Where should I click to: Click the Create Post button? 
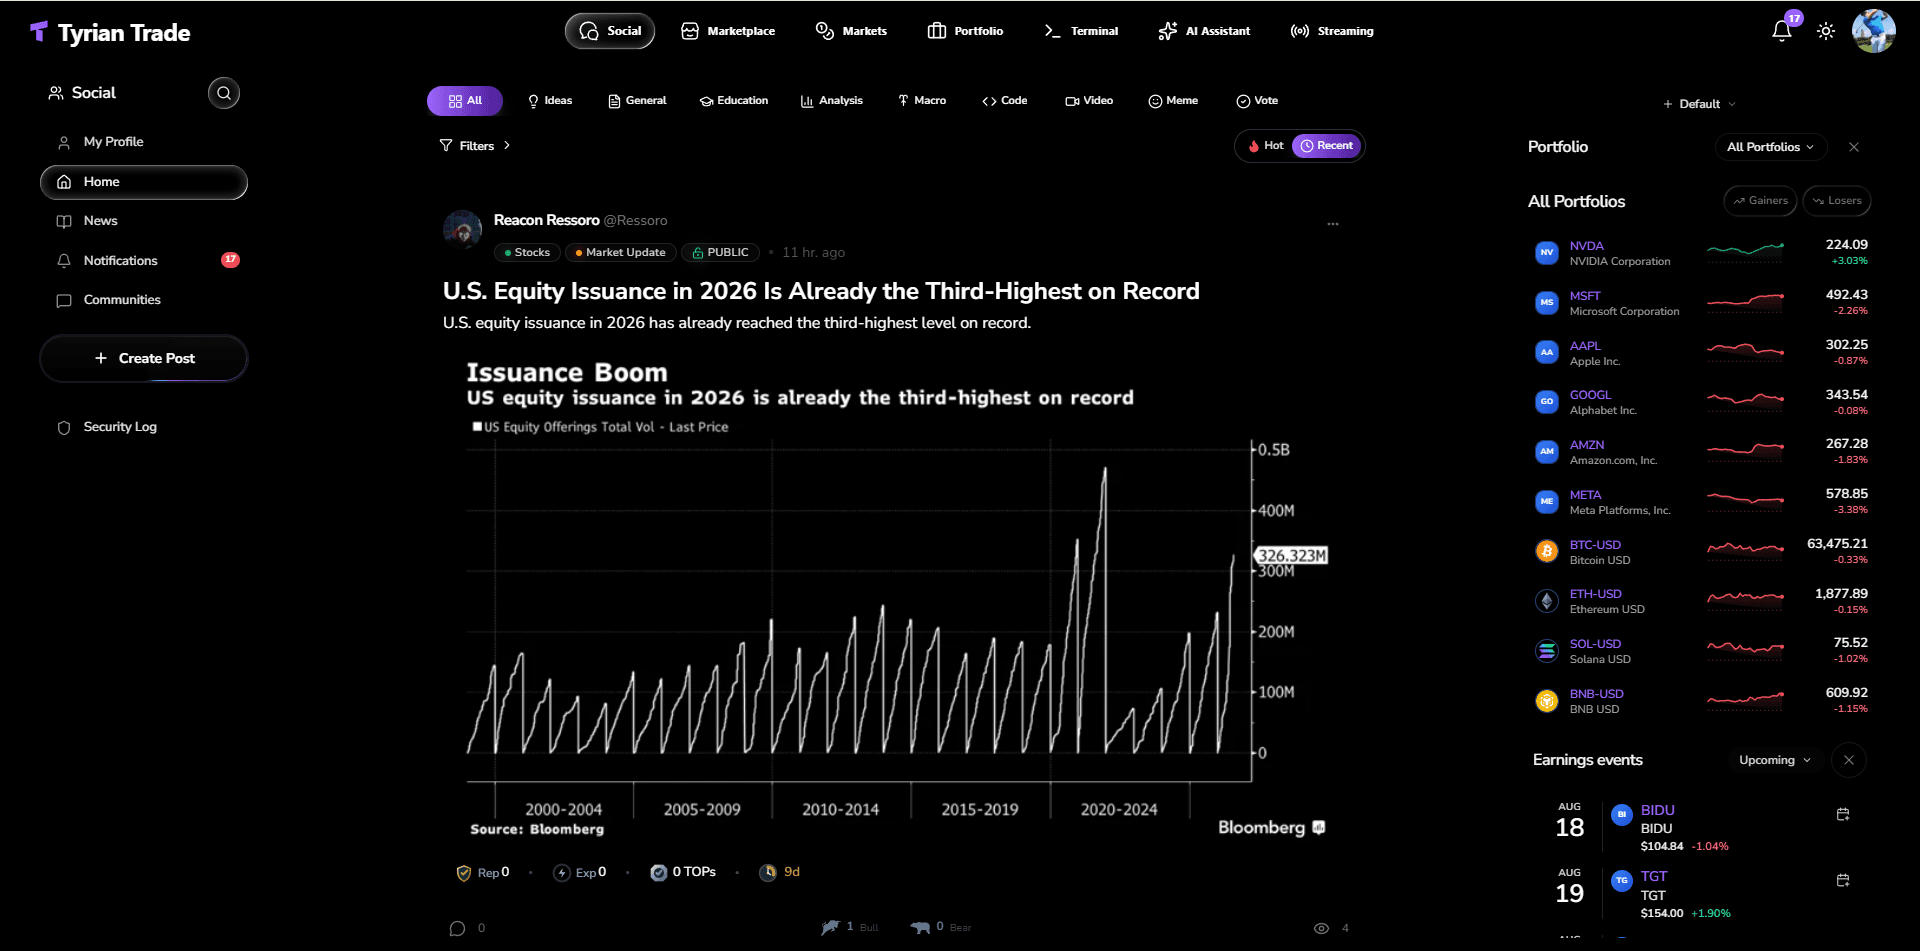144,358
